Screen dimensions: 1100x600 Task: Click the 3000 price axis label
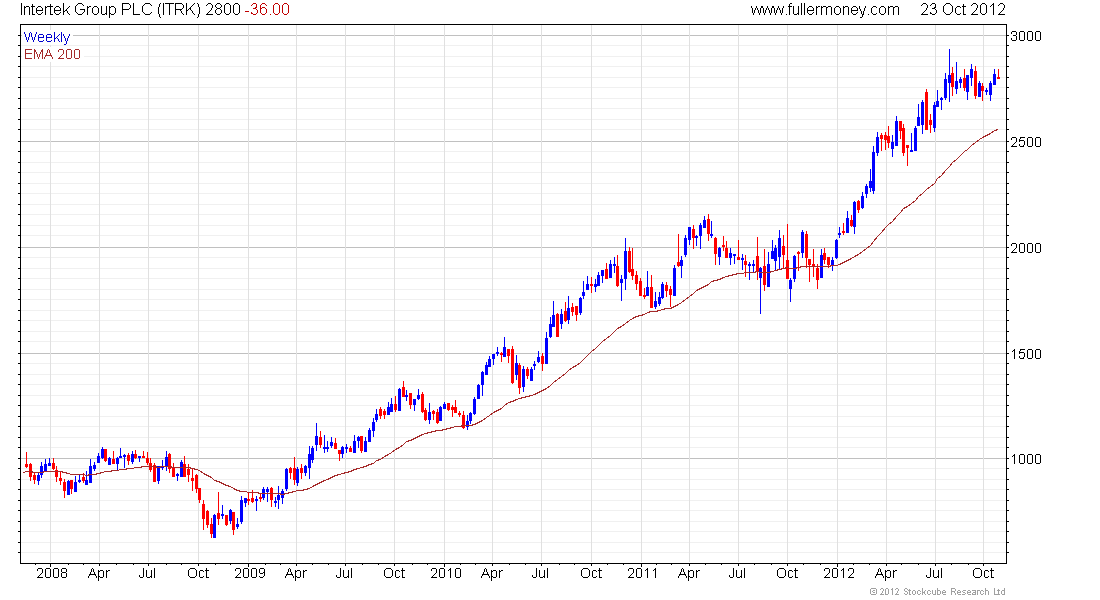point(1026,36)
